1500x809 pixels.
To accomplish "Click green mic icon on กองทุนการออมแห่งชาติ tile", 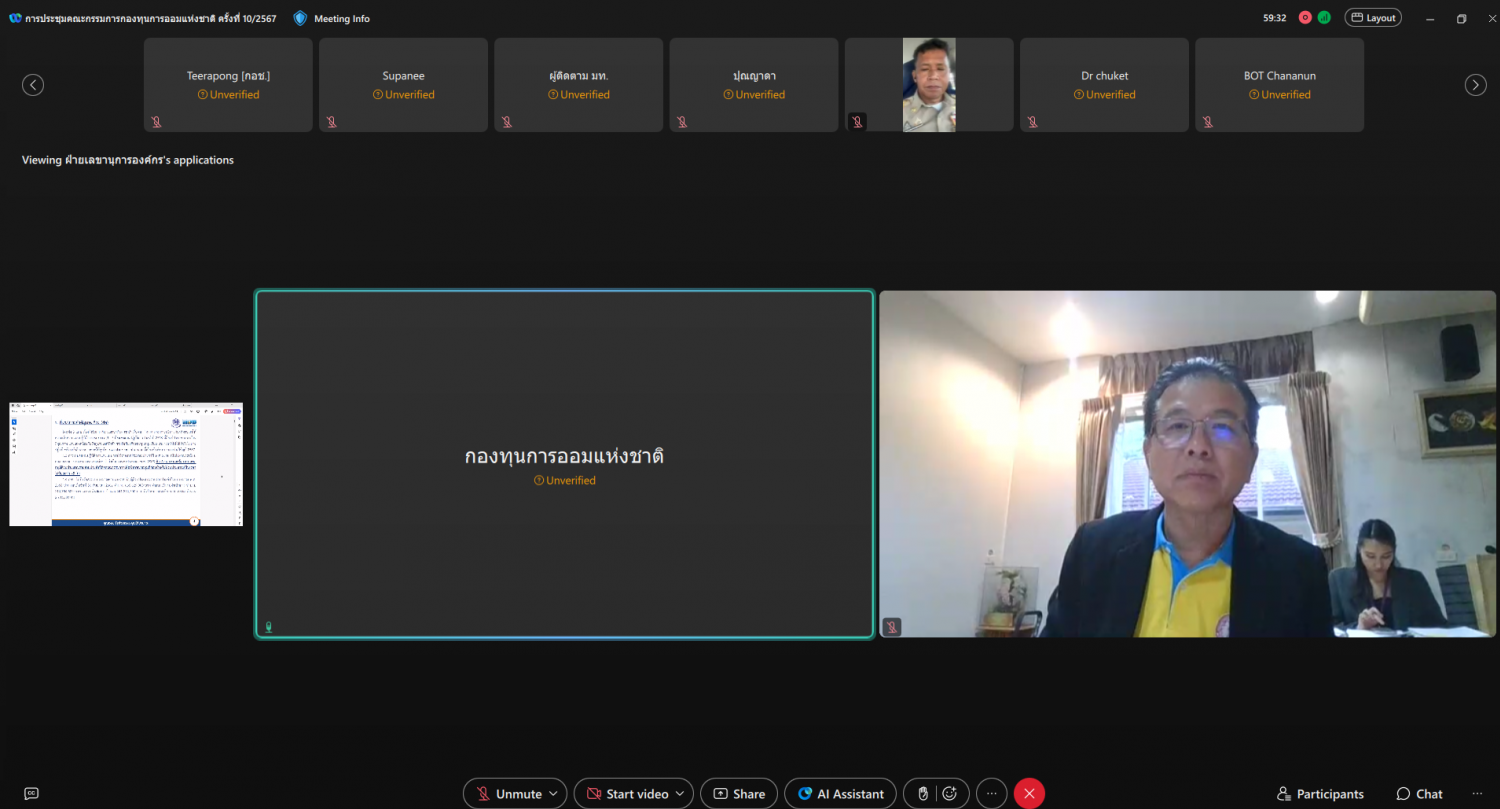I will 268,627.
